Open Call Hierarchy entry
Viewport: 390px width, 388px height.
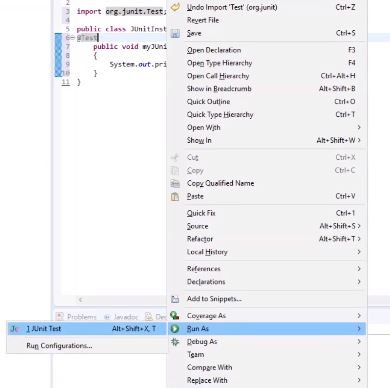(267, 76)
